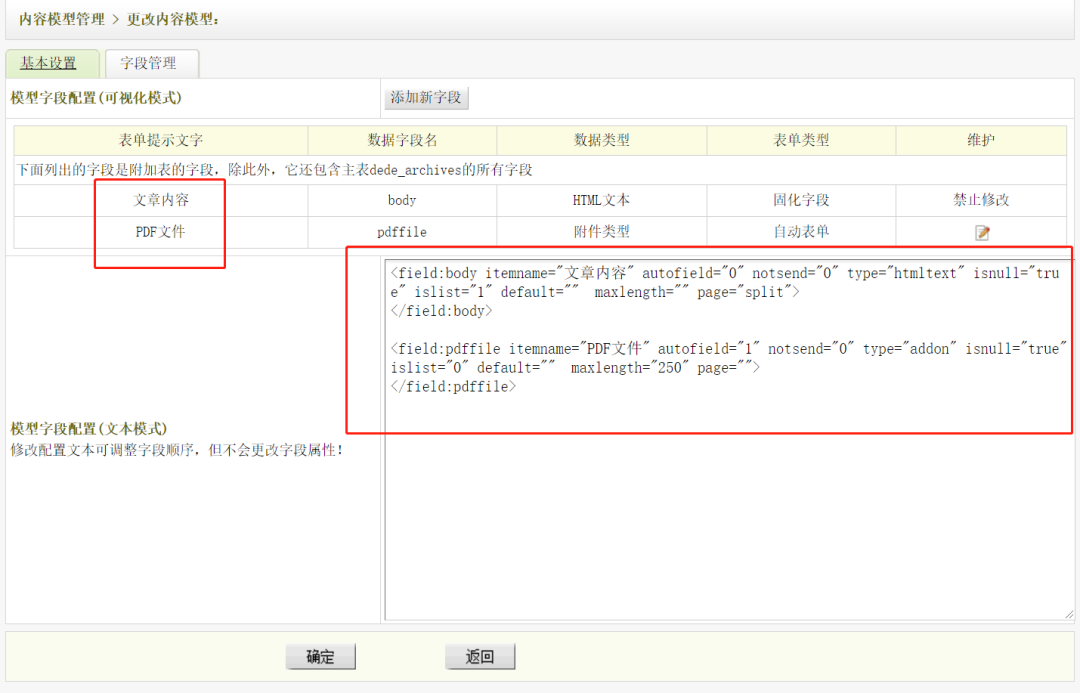Click the 返回 button
Image resolution: width=1080 pixels, height=693 pixels.
point(480,657)
